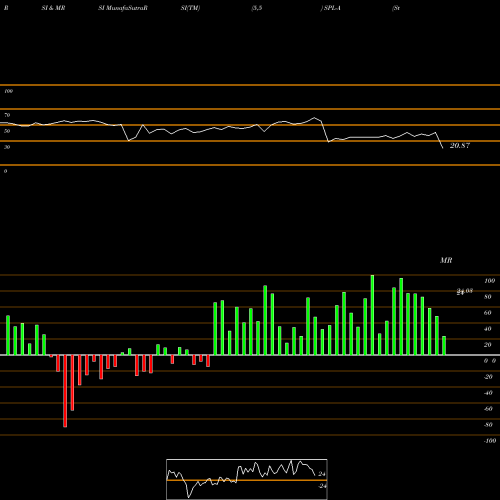Click the 50 level label on RSI axis

tap(7, 131)
